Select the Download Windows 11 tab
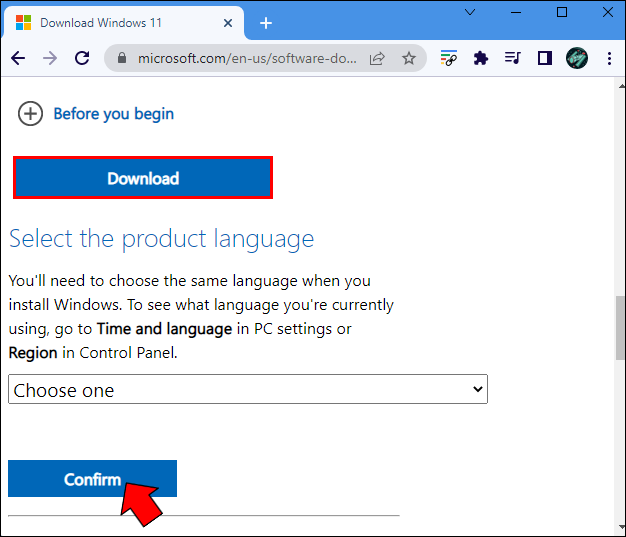Viewport: 626px width, 537px height. pyautogui.click(x=123, y=23)
